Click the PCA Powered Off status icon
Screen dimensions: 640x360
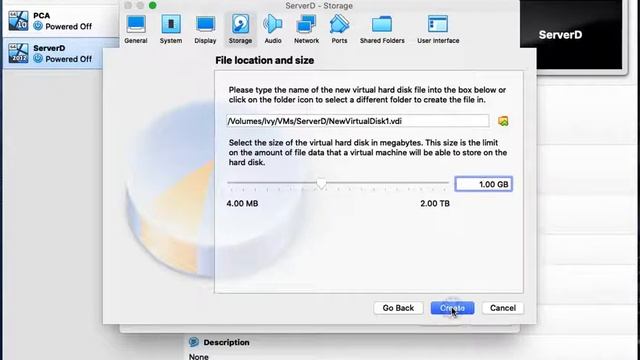38,26
